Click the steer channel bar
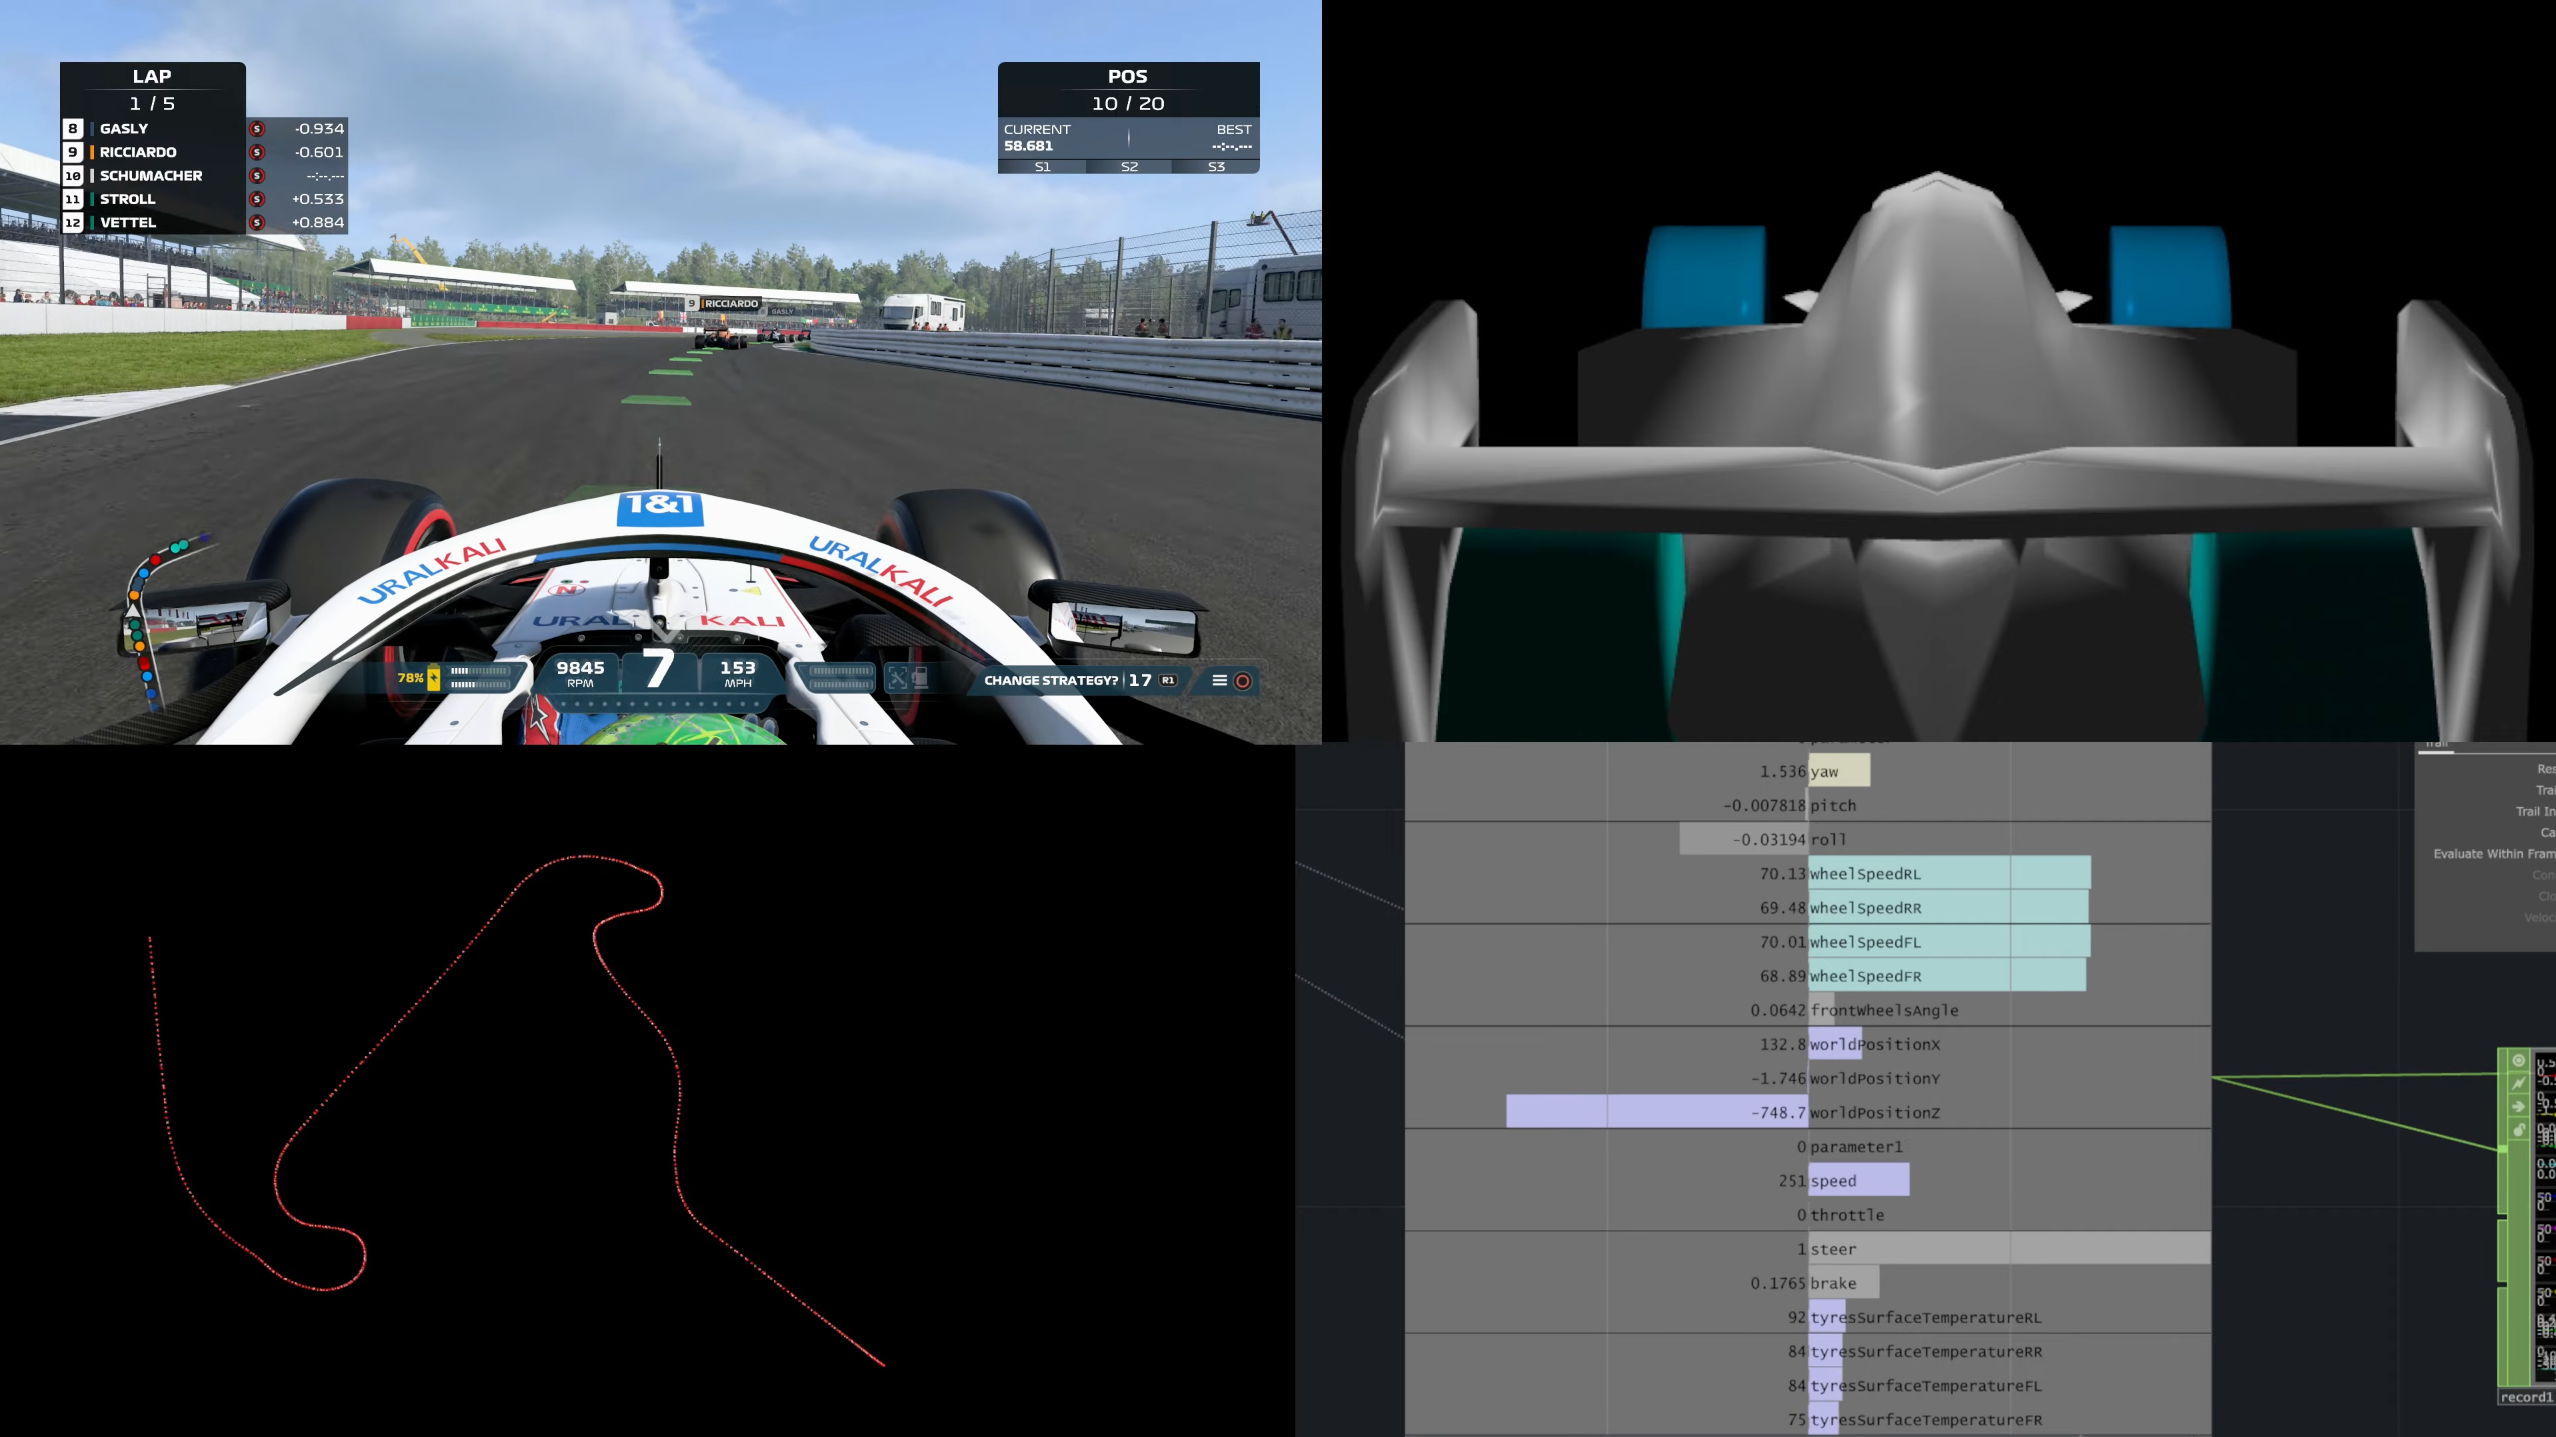Screen dimensions: 2556x1437 pyautogui.click(x=2008, y=1249)
